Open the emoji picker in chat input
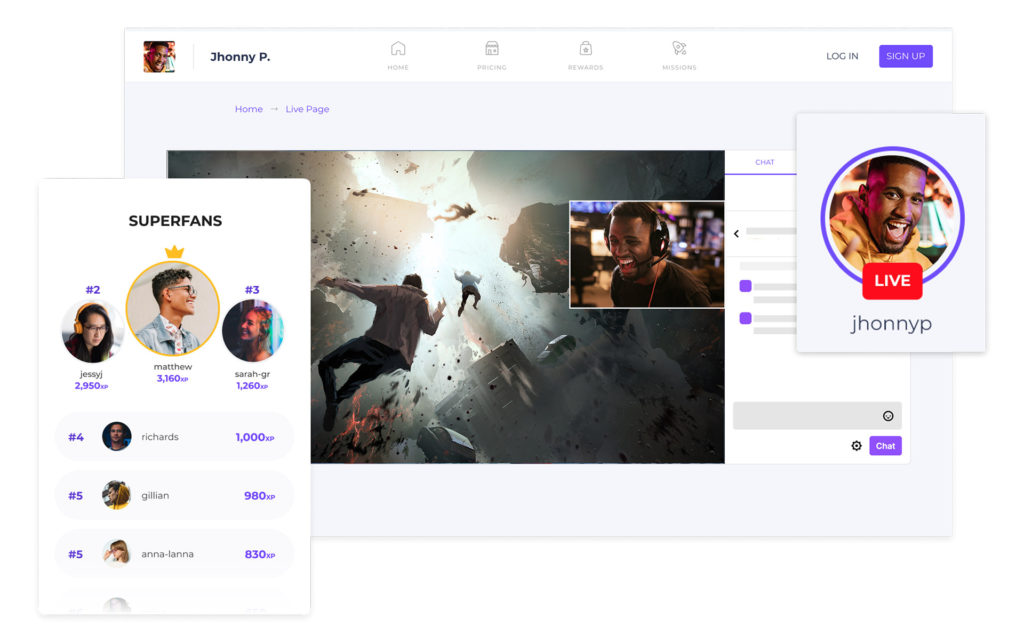Viewport: 1024px width, 643px height. (x=888, y=416)
